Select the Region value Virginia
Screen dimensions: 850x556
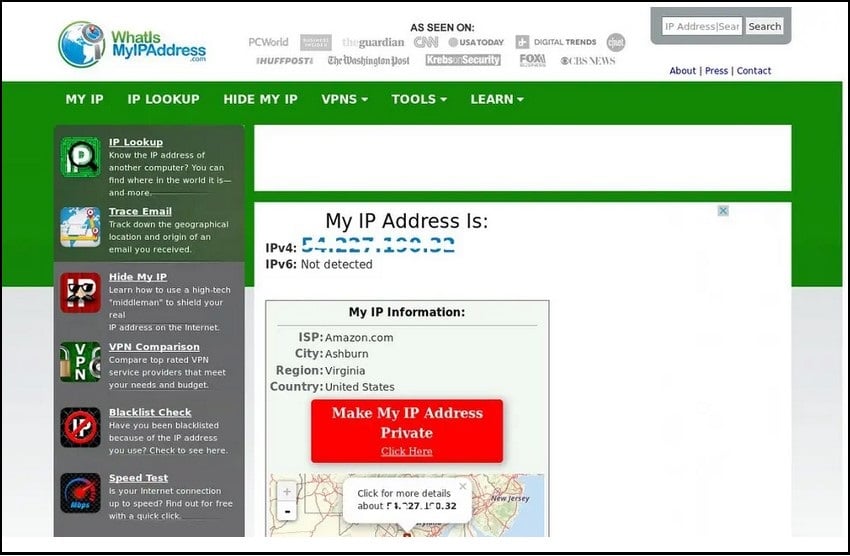(x=345, y=371)
